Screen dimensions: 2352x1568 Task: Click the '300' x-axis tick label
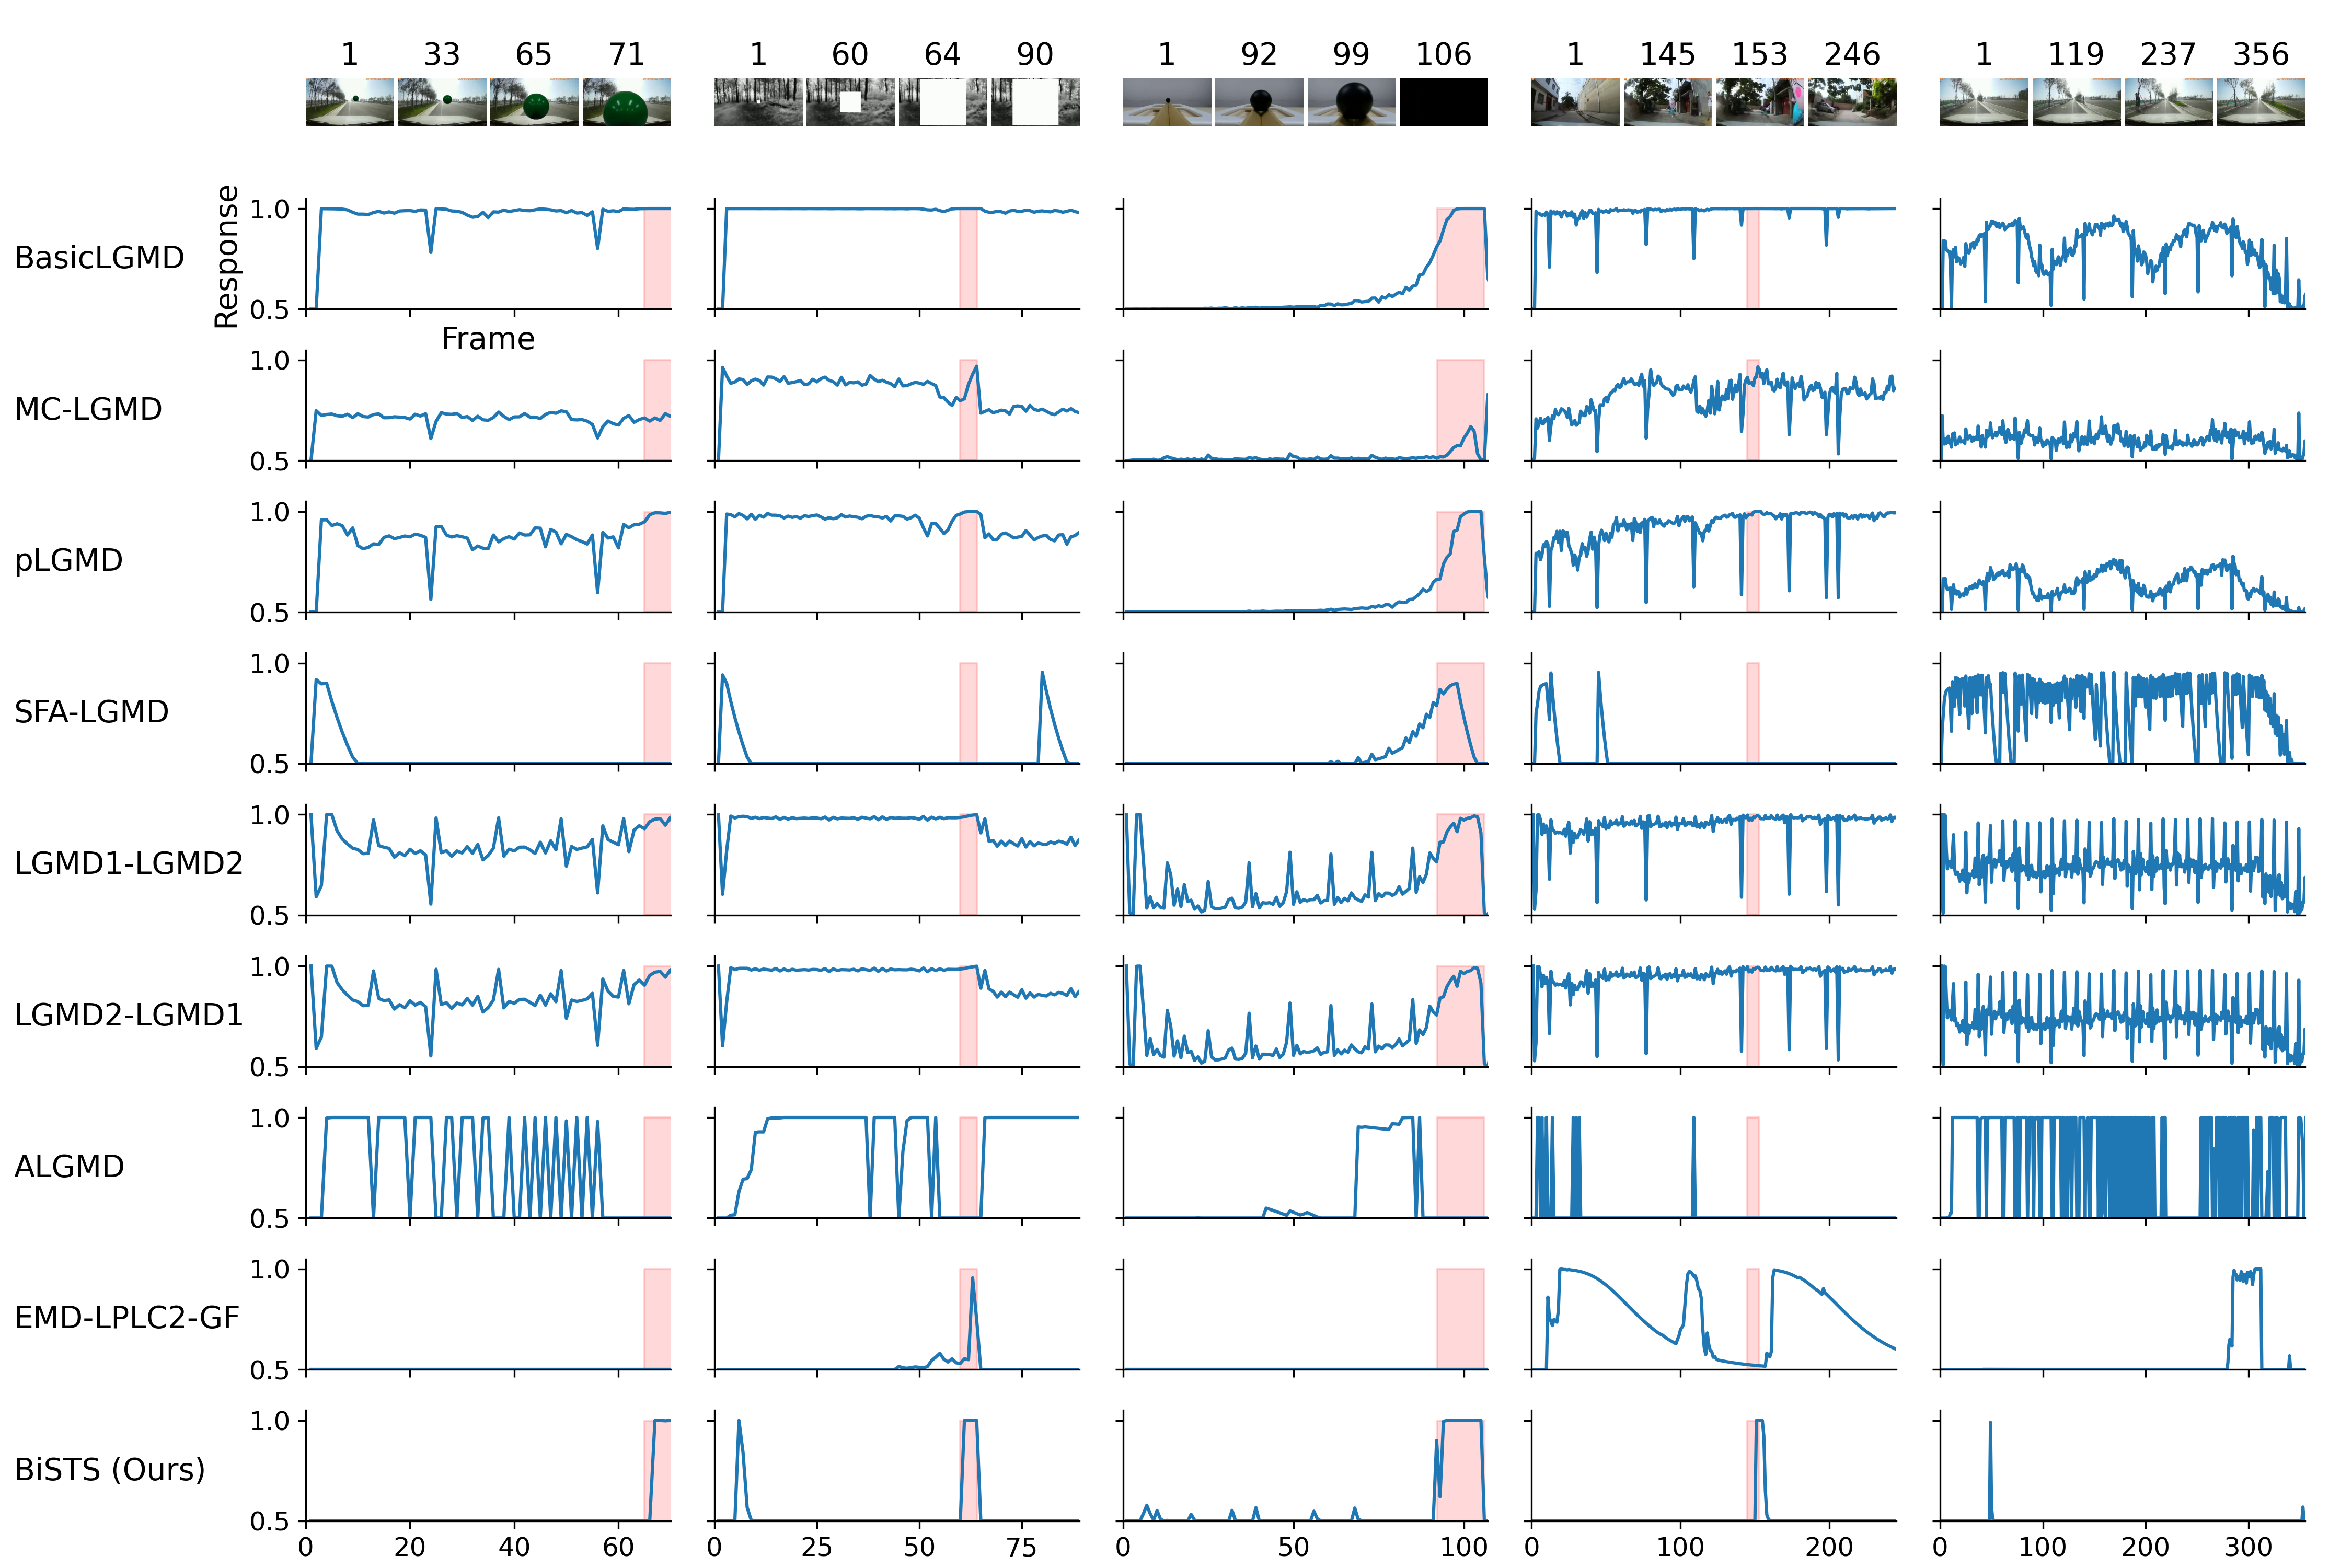2249,1547
